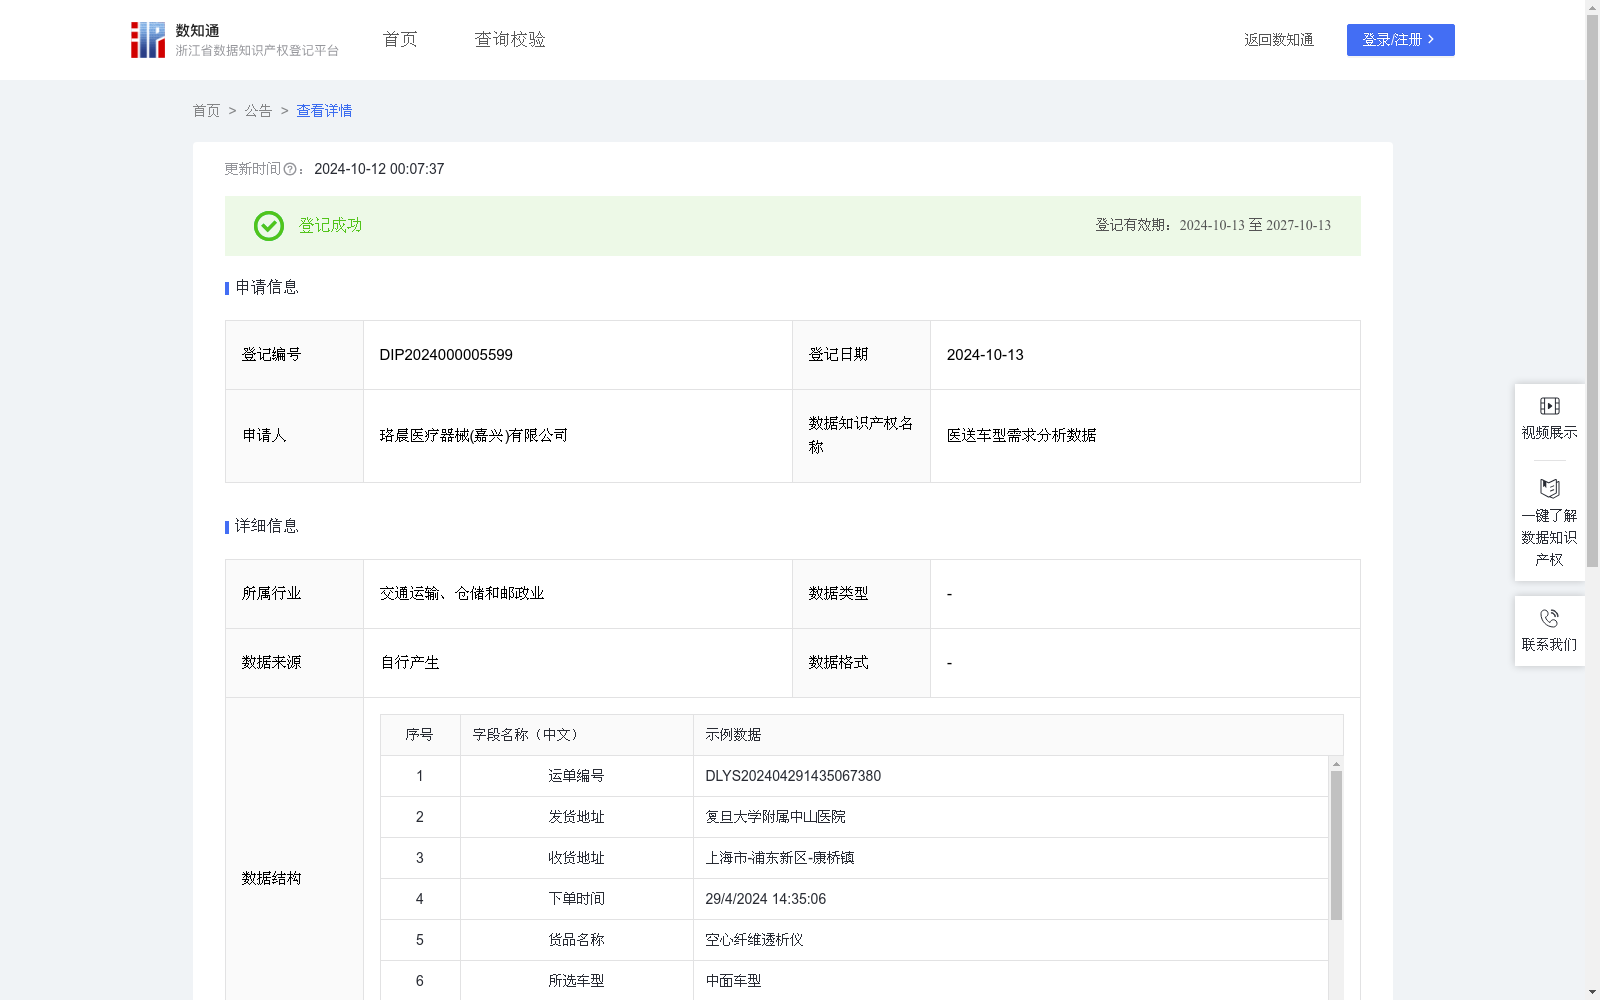Click industry value 交通运输、仓储和邮政业

tap(462, 594)
